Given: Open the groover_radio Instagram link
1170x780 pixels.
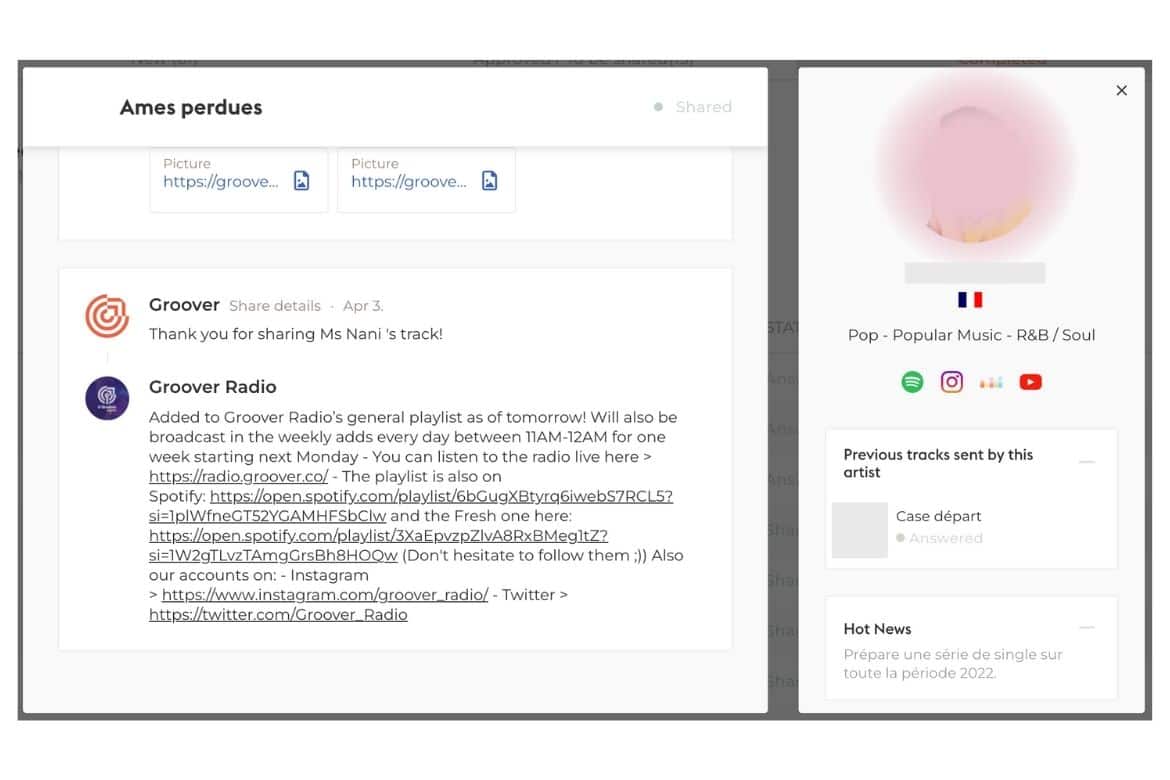Looking at the screenshot, I should coord(325,595).
